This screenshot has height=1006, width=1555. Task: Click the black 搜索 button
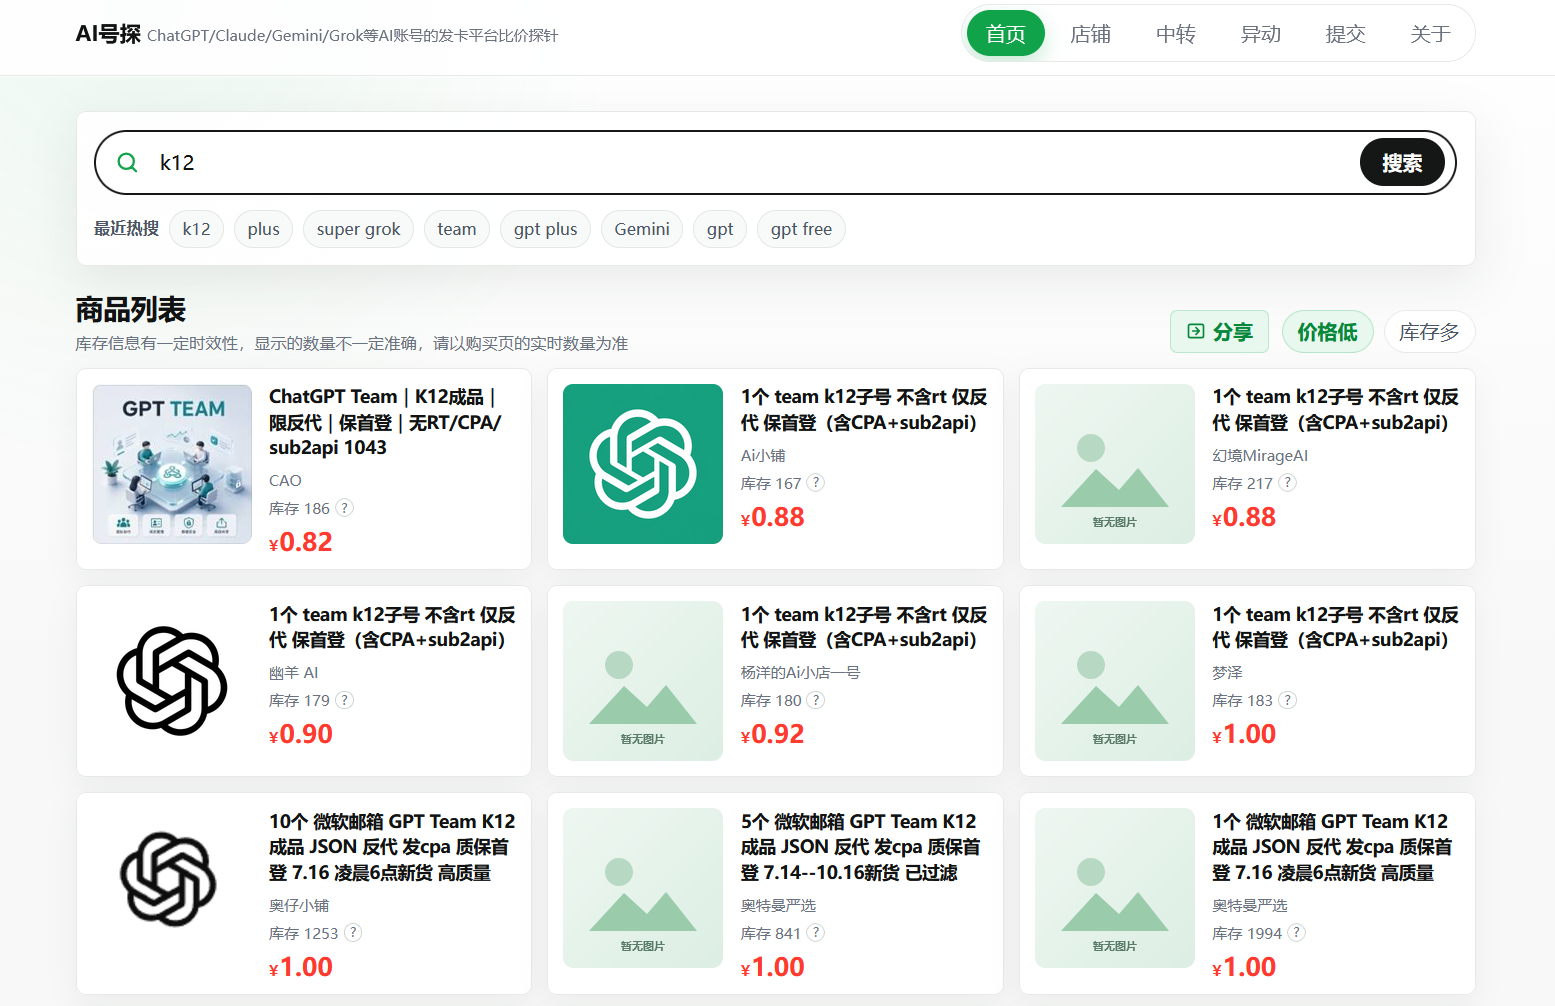pos(1402,163)
